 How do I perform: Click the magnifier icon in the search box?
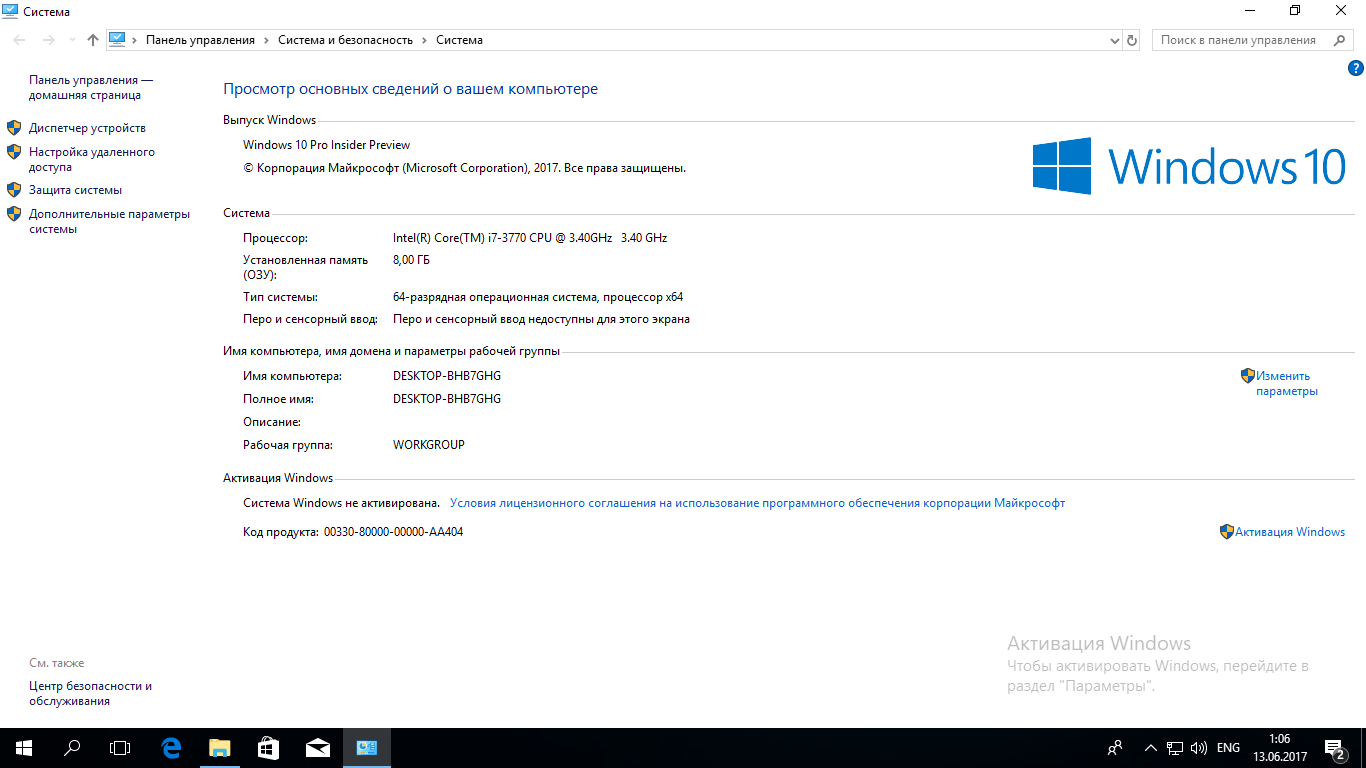click(1339, 40)
